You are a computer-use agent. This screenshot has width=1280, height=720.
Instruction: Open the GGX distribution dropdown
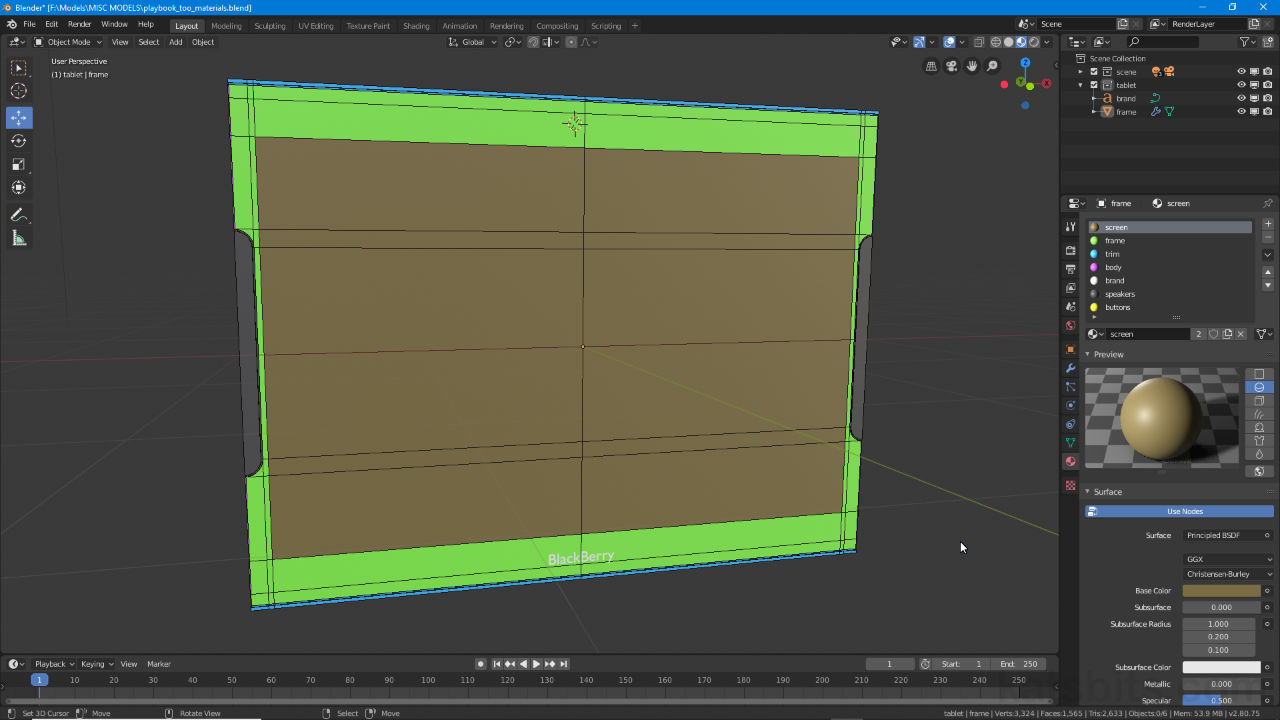click(x=1228, y=560)
